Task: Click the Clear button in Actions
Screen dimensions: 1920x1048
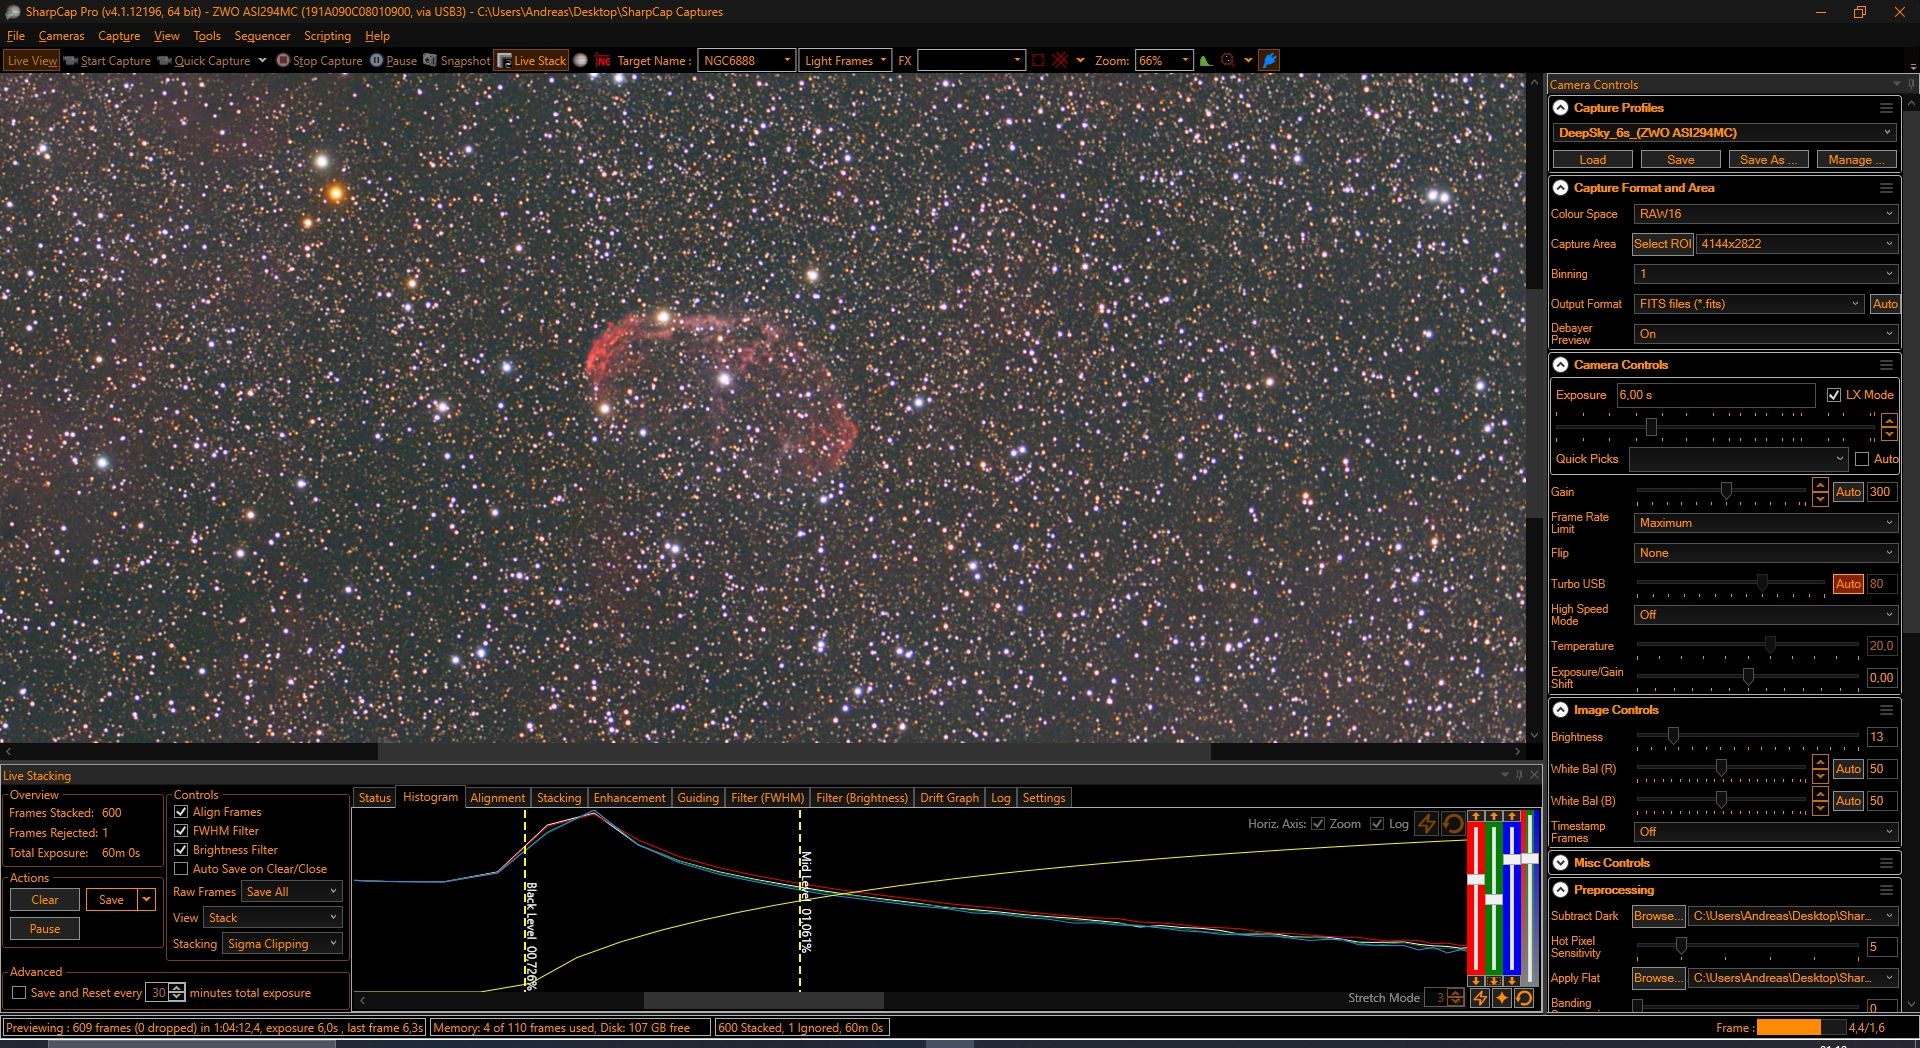Action: 45,900
